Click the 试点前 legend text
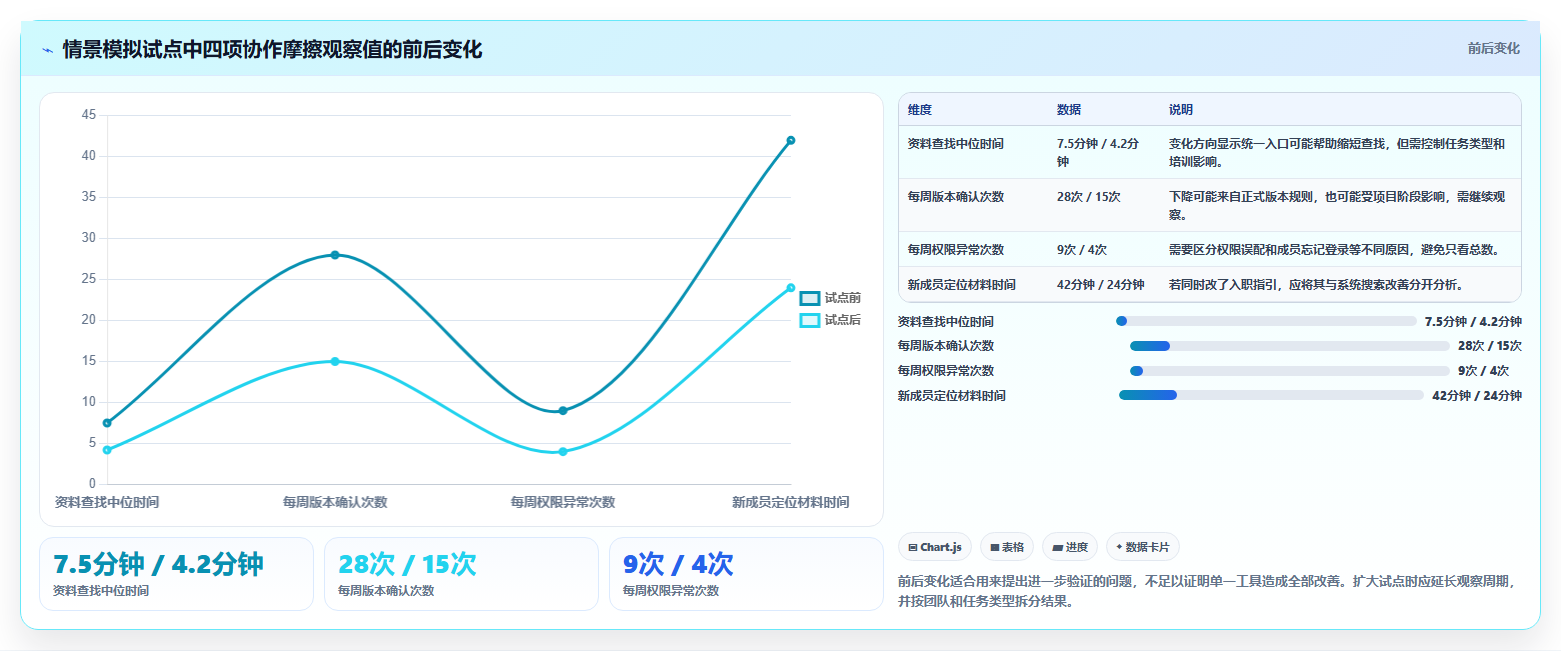The image size is (1561, 651). click(843, 298)
